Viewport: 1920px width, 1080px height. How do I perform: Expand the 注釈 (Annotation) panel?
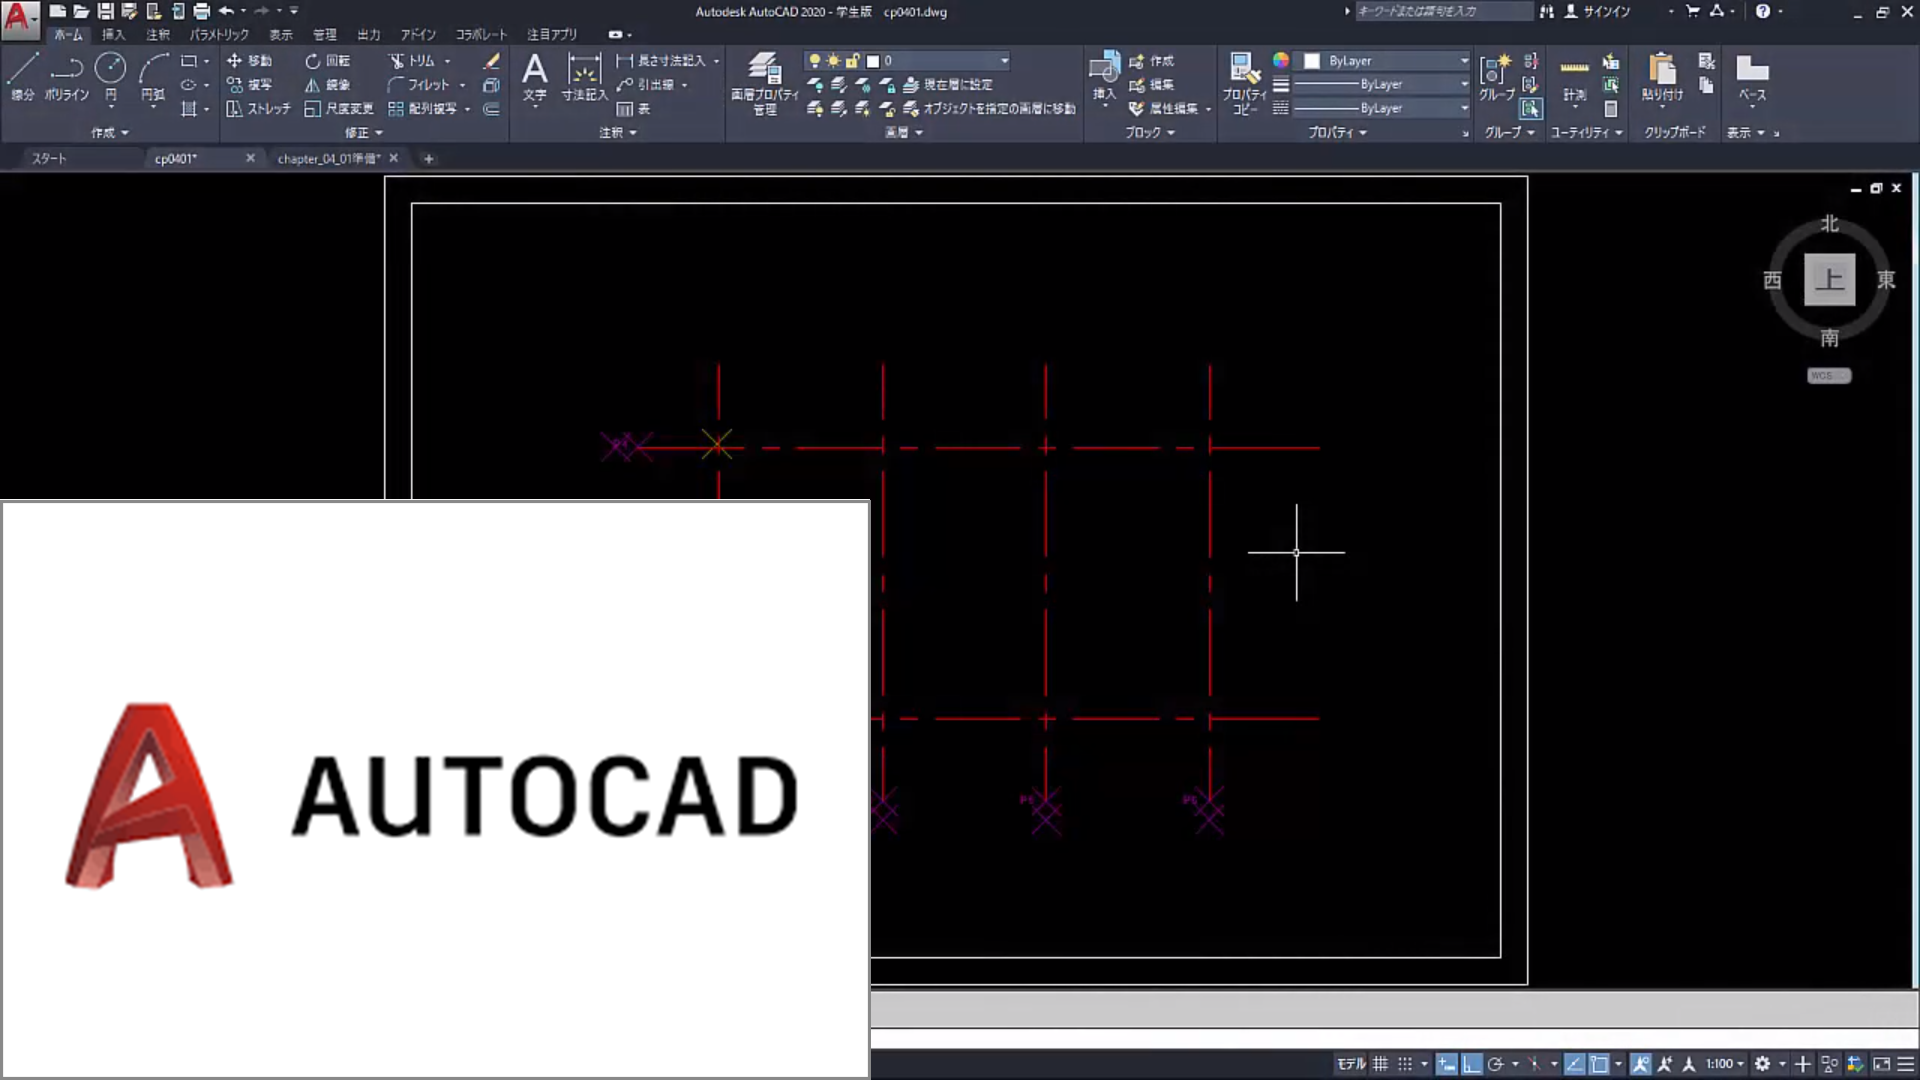coord(618,133)
